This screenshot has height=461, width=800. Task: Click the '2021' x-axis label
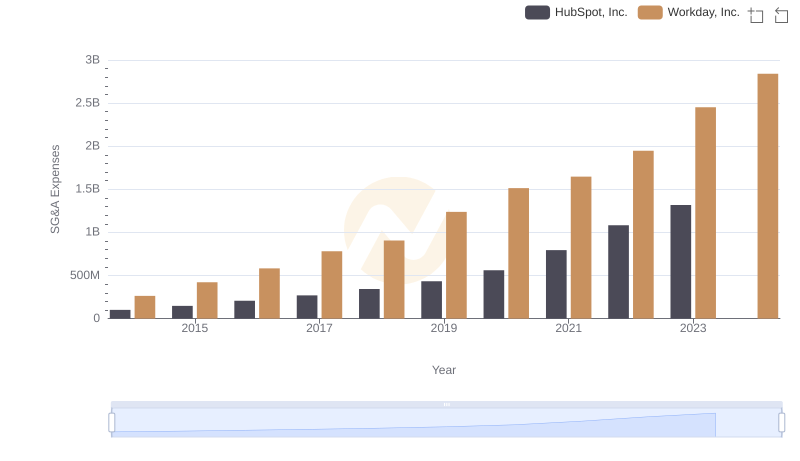coord(568,328)
